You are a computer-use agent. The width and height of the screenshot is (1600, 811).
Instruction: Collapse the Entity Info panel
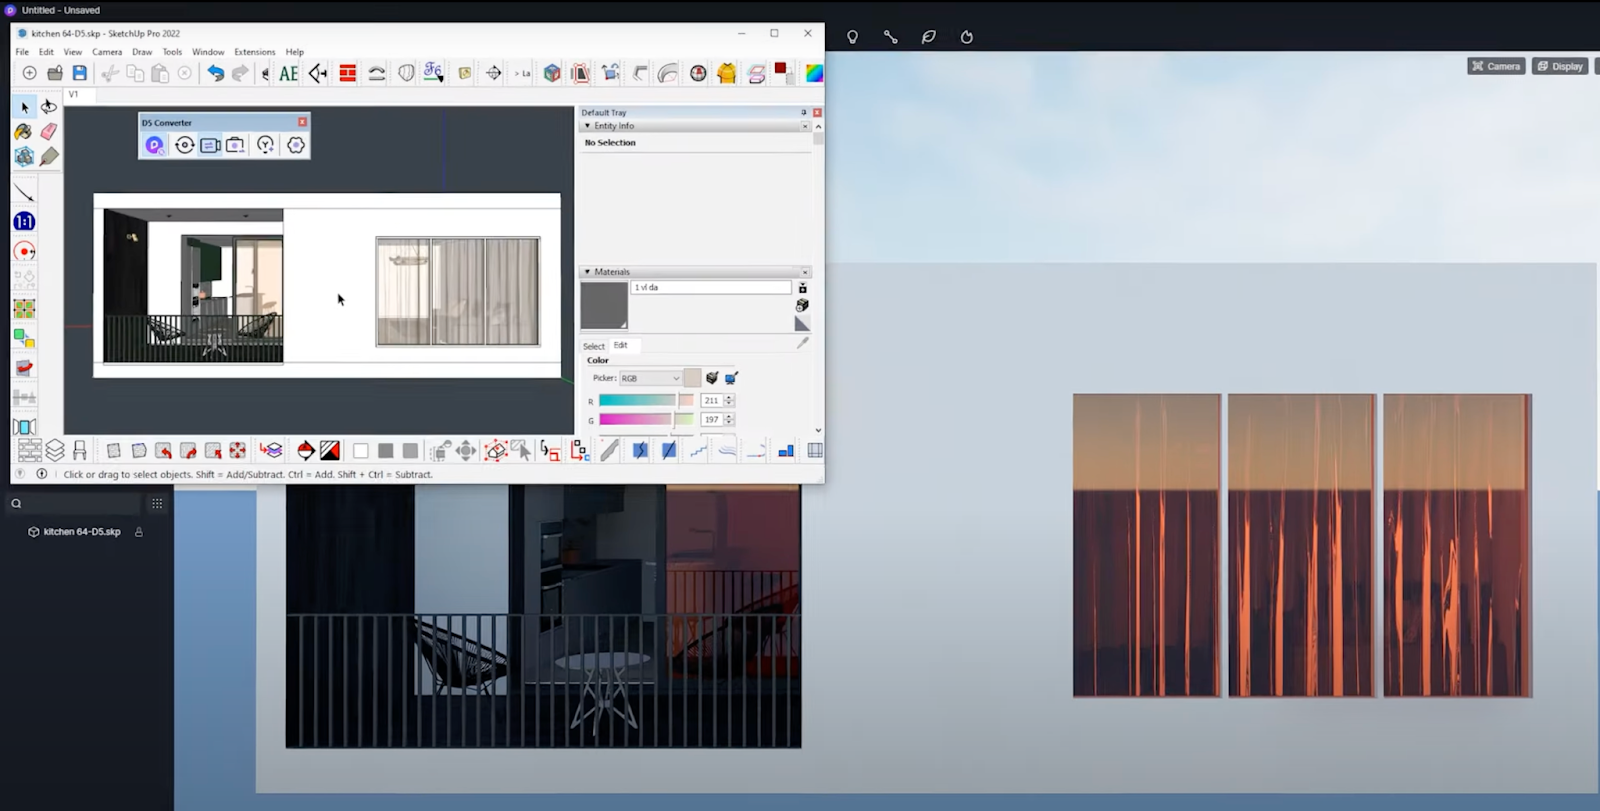point(587,126)
